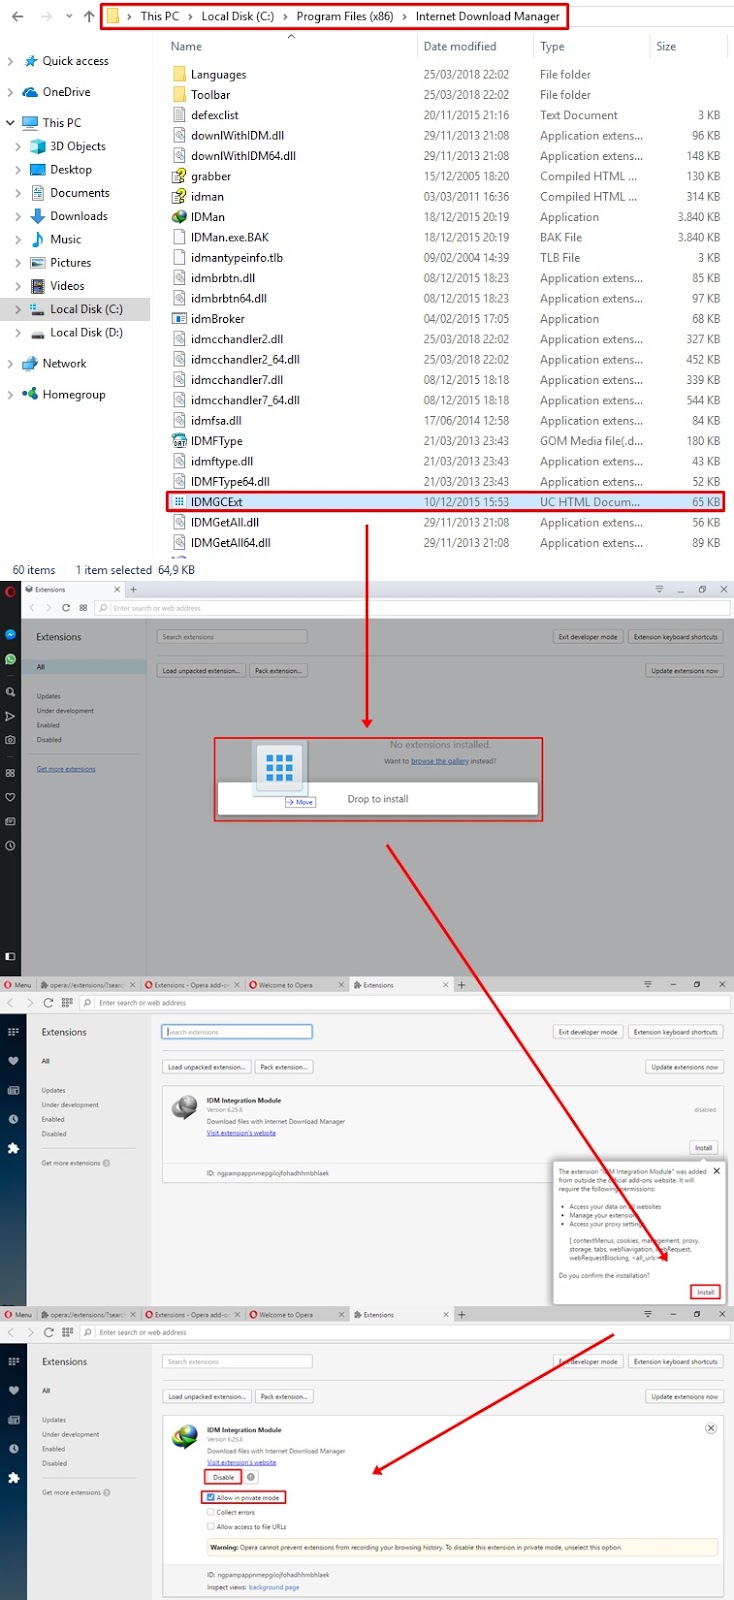Remove IDM Integration Module with X icon
734x1600 pixels.
click(711, 1428)
